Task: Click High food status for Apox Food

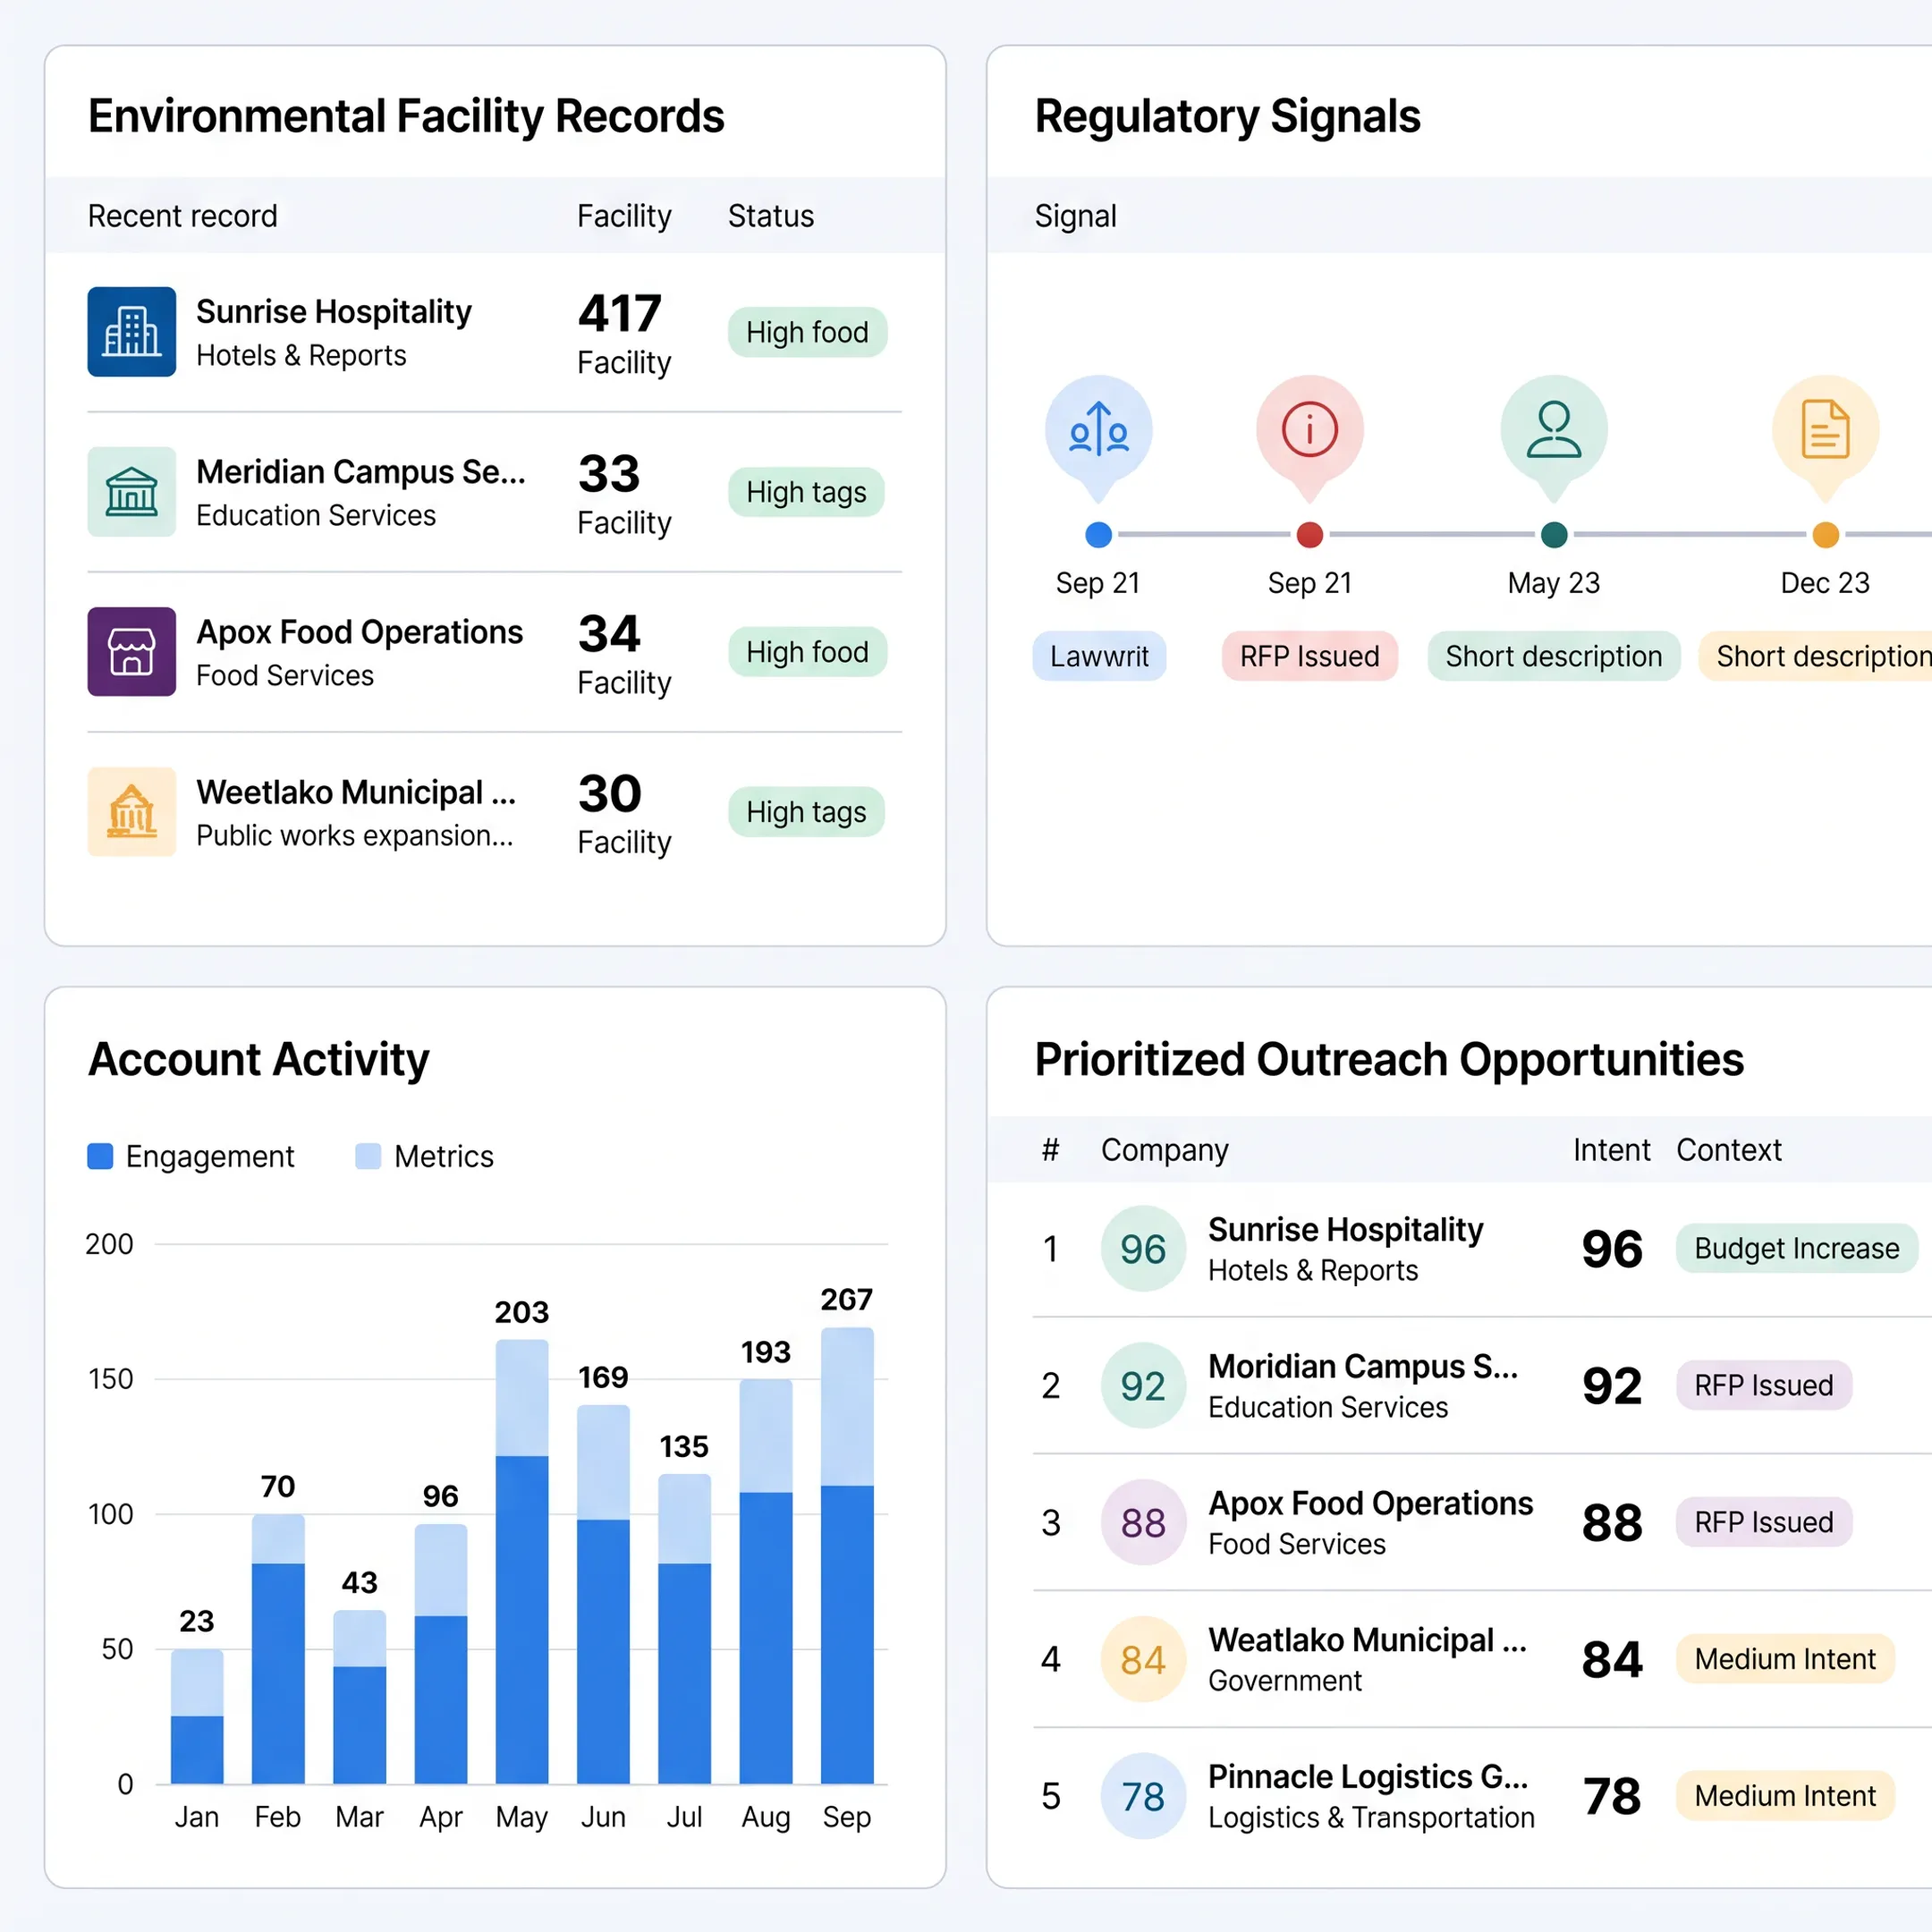Action: [x=807, y=652]
